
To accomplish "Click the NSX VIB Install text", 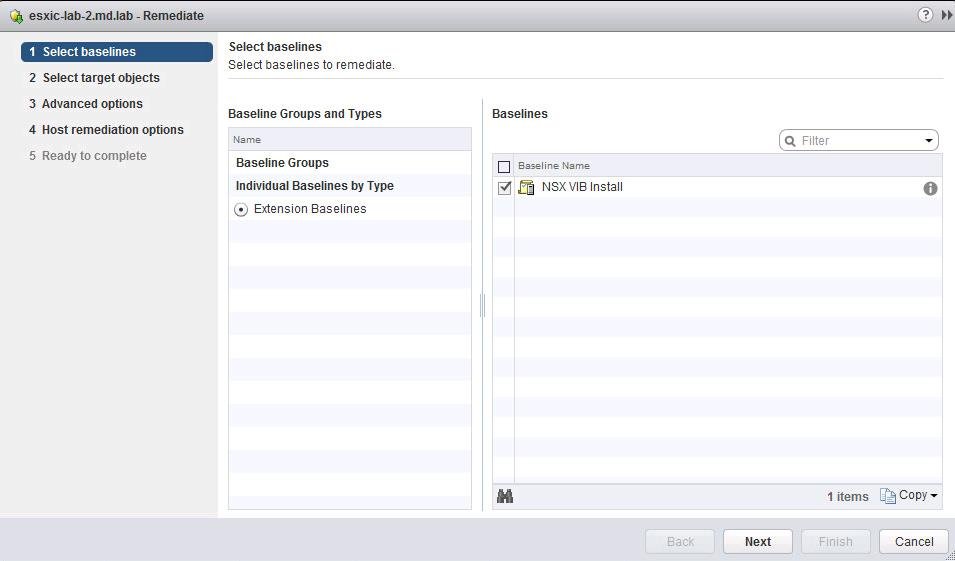I will [x=582, y=187].
